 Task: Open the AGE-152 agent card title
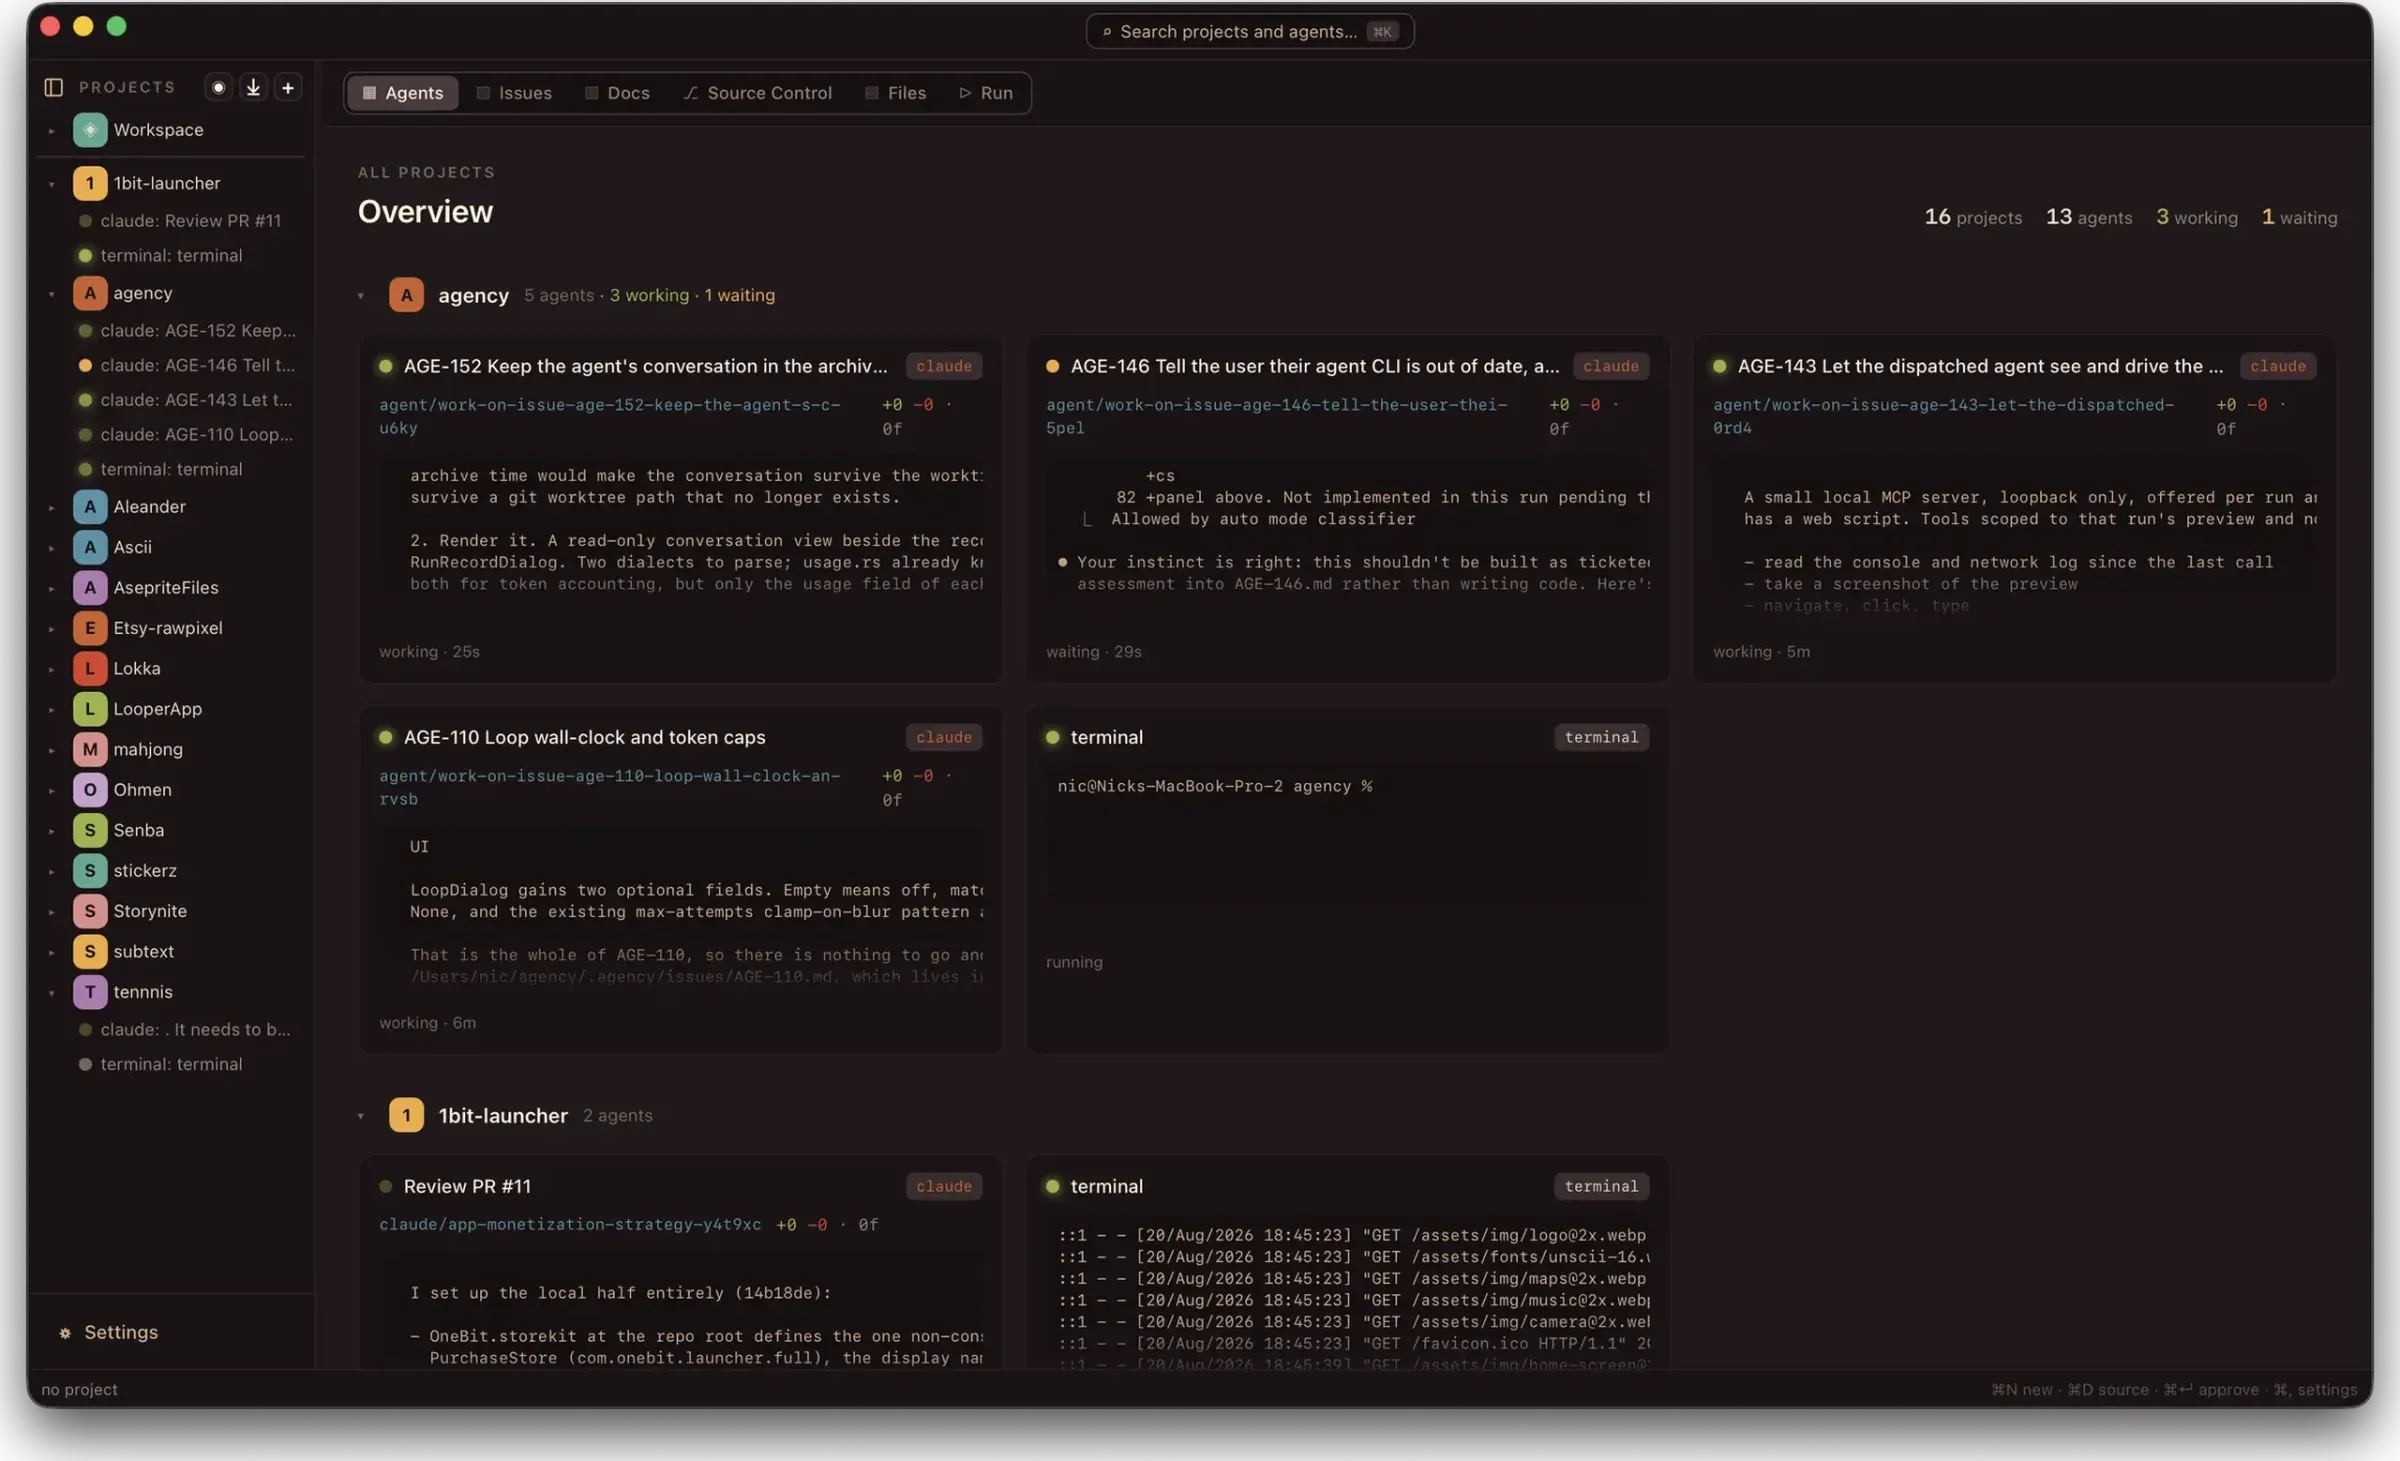(645, 366)
